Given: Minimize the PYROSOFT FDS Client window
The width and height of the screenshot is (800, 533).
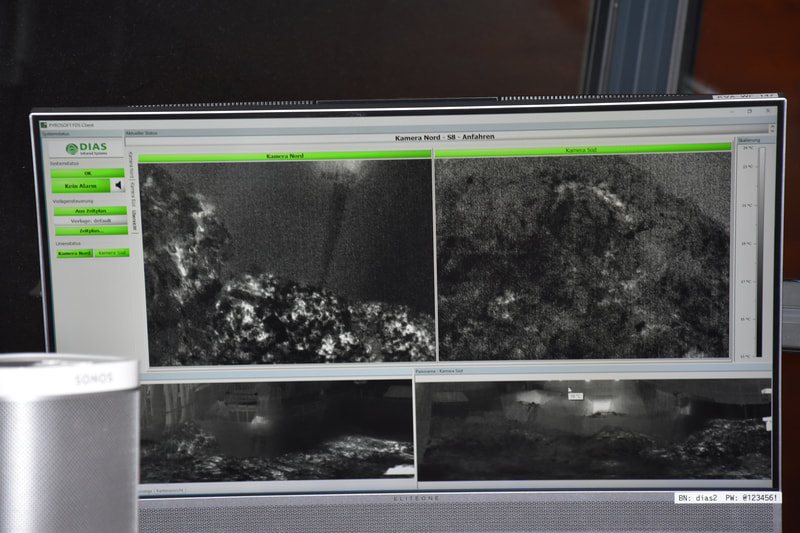Looking at the screenshot, I should pyautogui.click(x=732, y=112).
